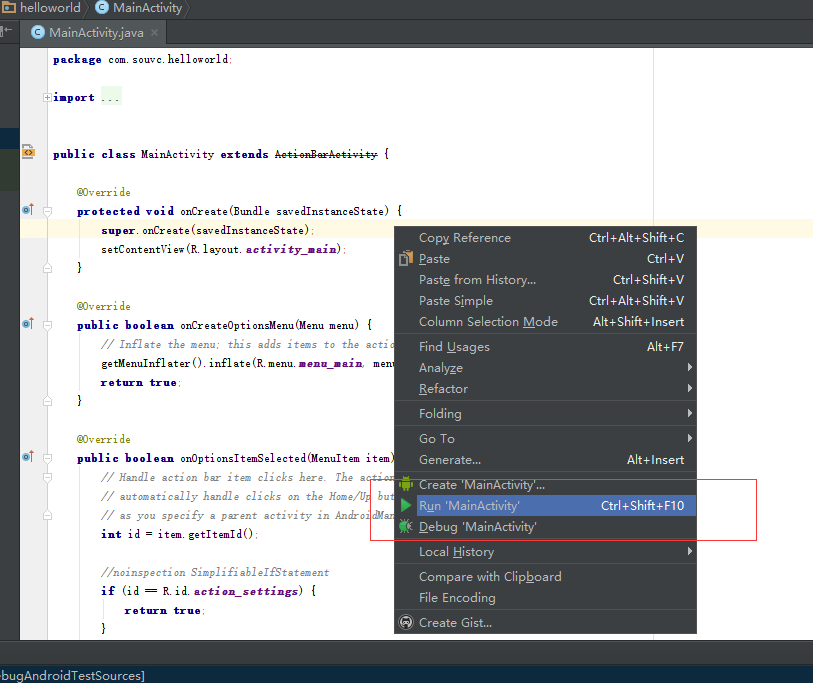
Task: Collapse the onCreateOptionsMenu method fold marker
Action: tap(47, 325)
